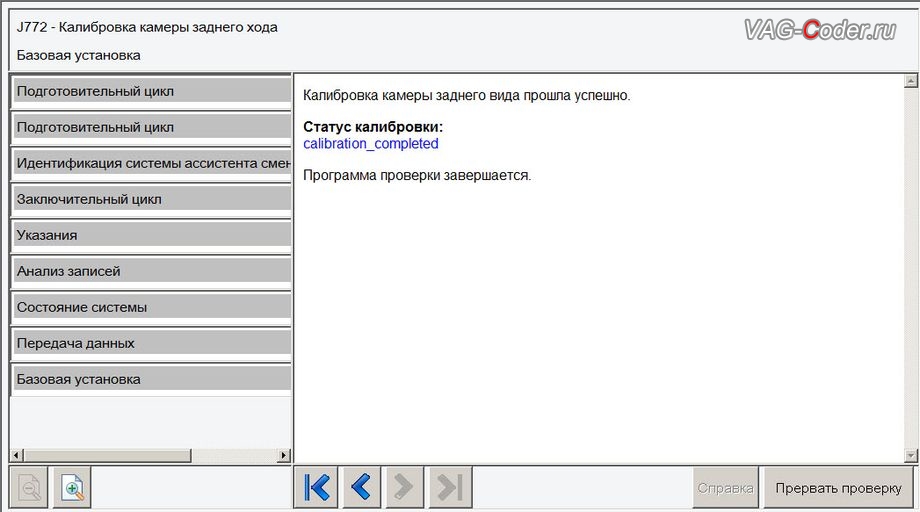Click Прервать проверку button

click(x=838, y=487)
